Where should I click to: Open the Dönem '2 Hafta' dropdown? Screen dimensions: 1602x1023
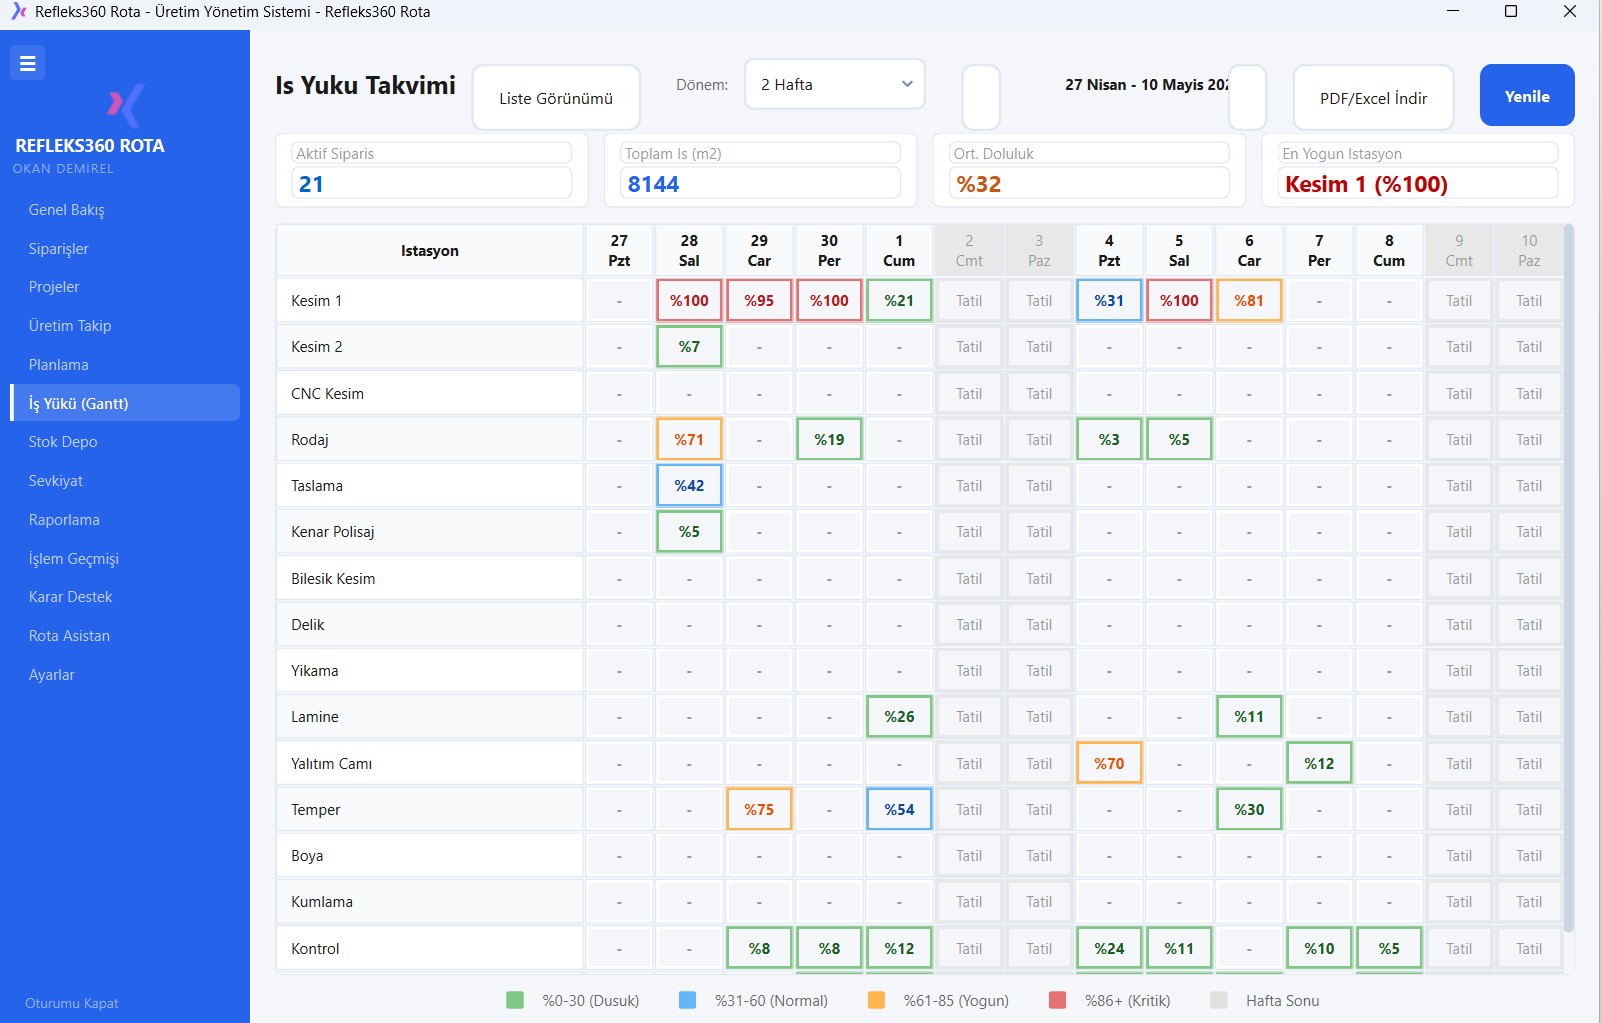click(x=835, y=85)
